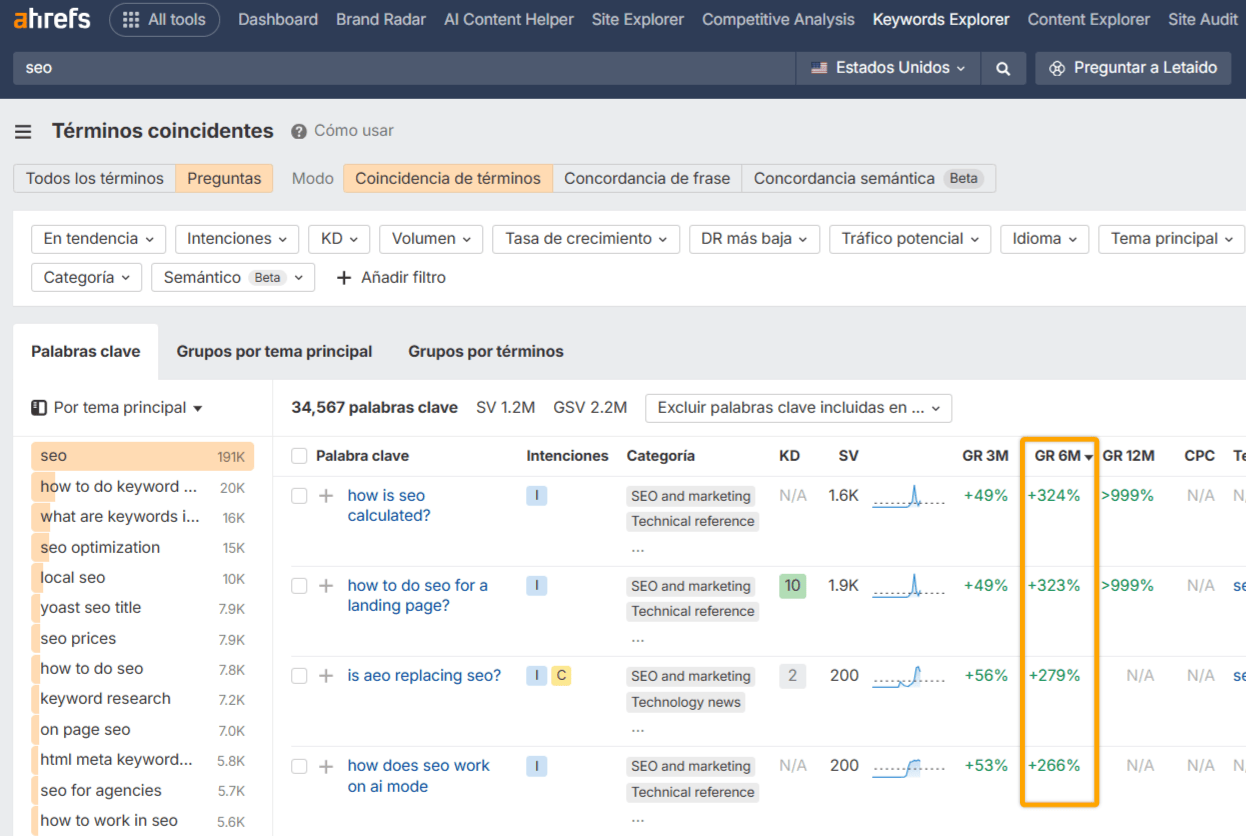
Task: Expand the Por tema principal selector
Action: (x=117, y=408)
